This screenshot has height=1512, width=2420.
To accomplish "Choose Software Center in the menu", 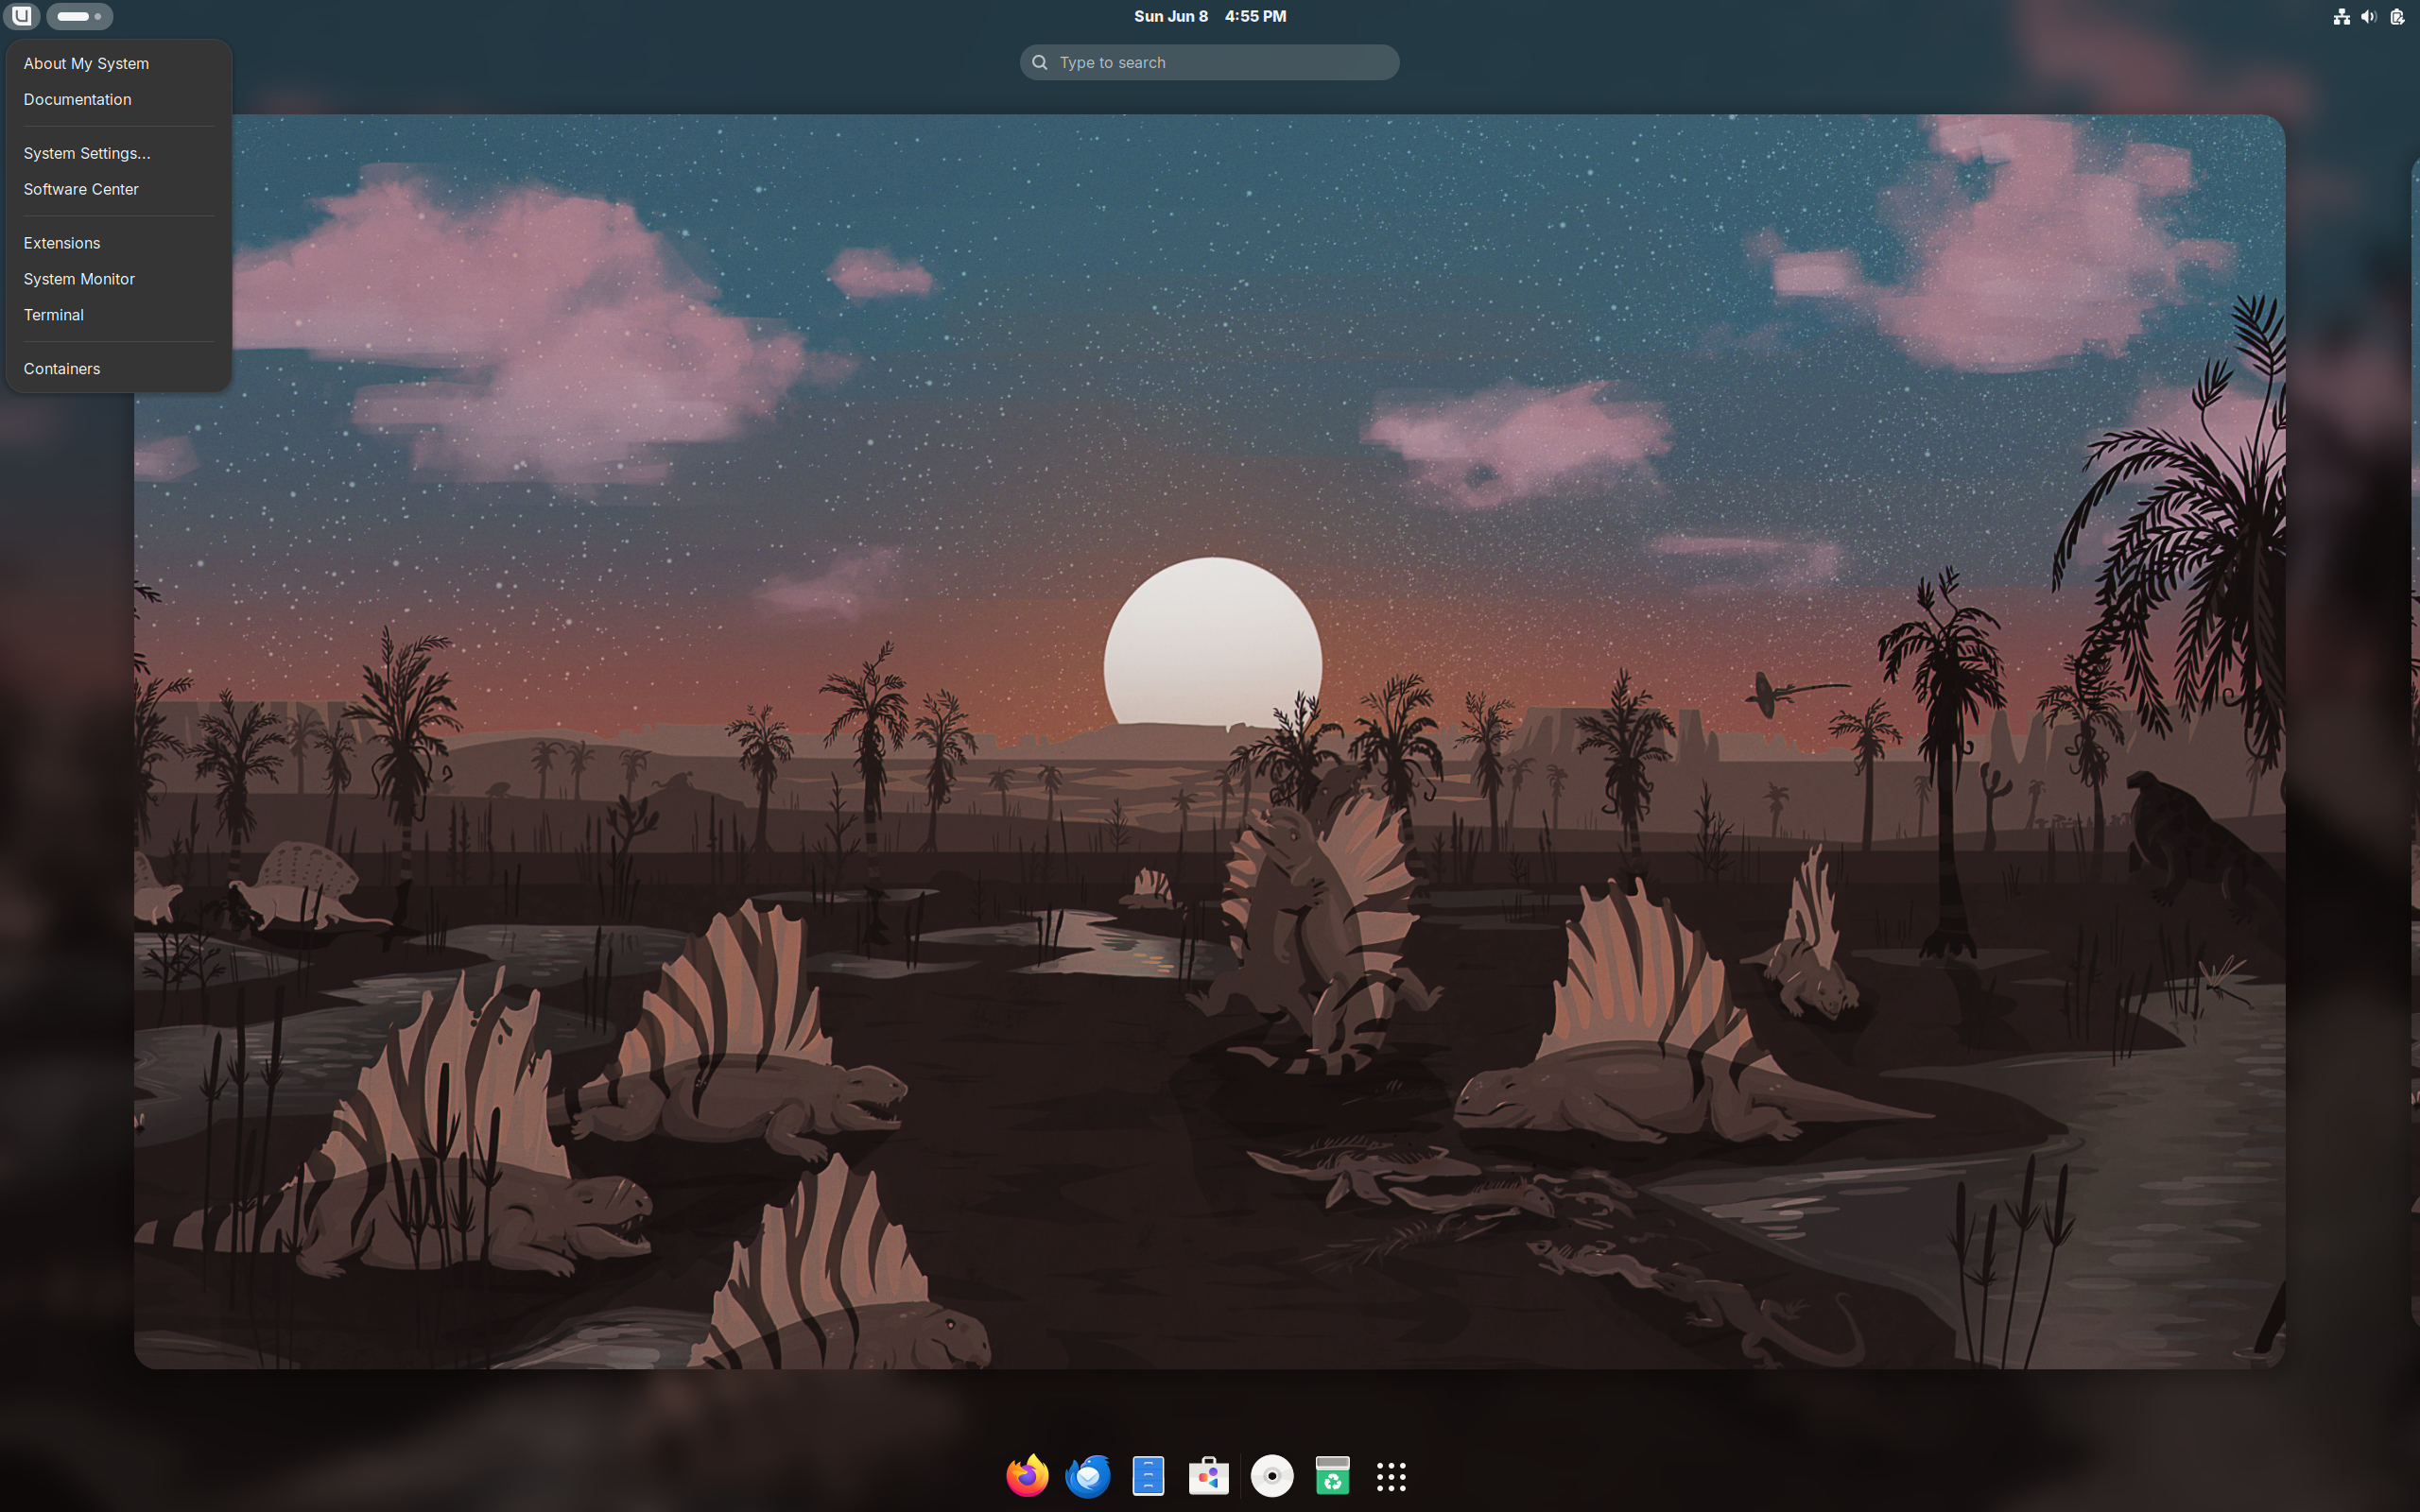I will tap(118, 189).
